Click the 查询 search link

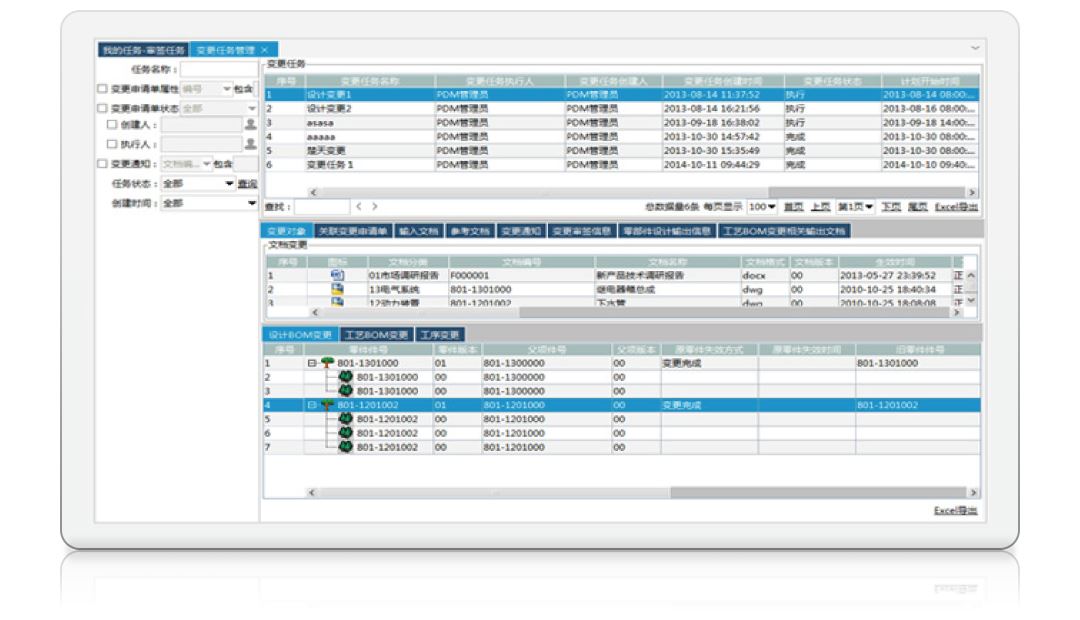pyautogui.click(x=247, y=184)
